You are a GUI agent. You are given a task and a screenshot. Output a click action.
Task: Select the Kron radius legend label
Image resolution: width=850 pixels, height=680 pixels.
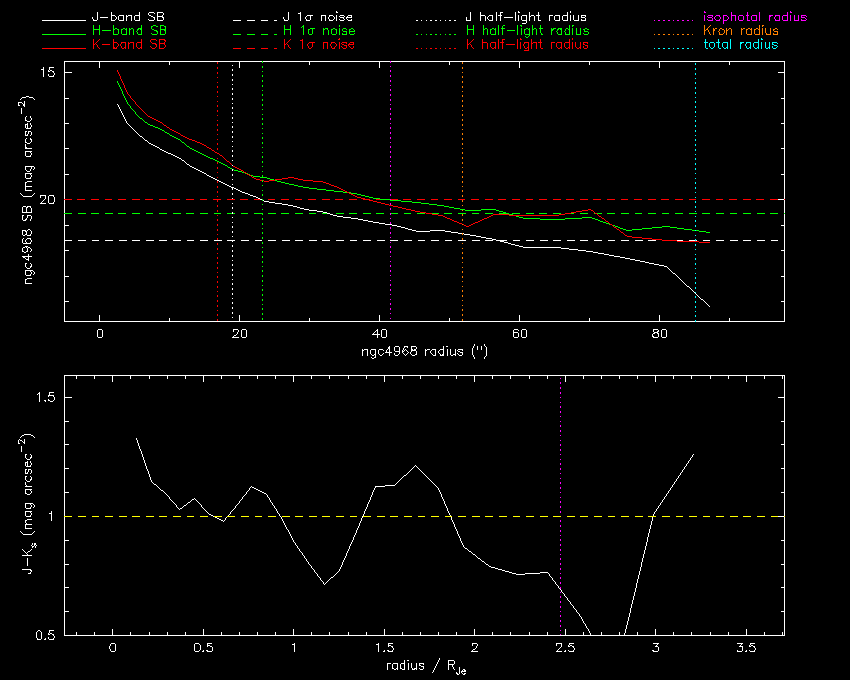(x=739, y=32)
